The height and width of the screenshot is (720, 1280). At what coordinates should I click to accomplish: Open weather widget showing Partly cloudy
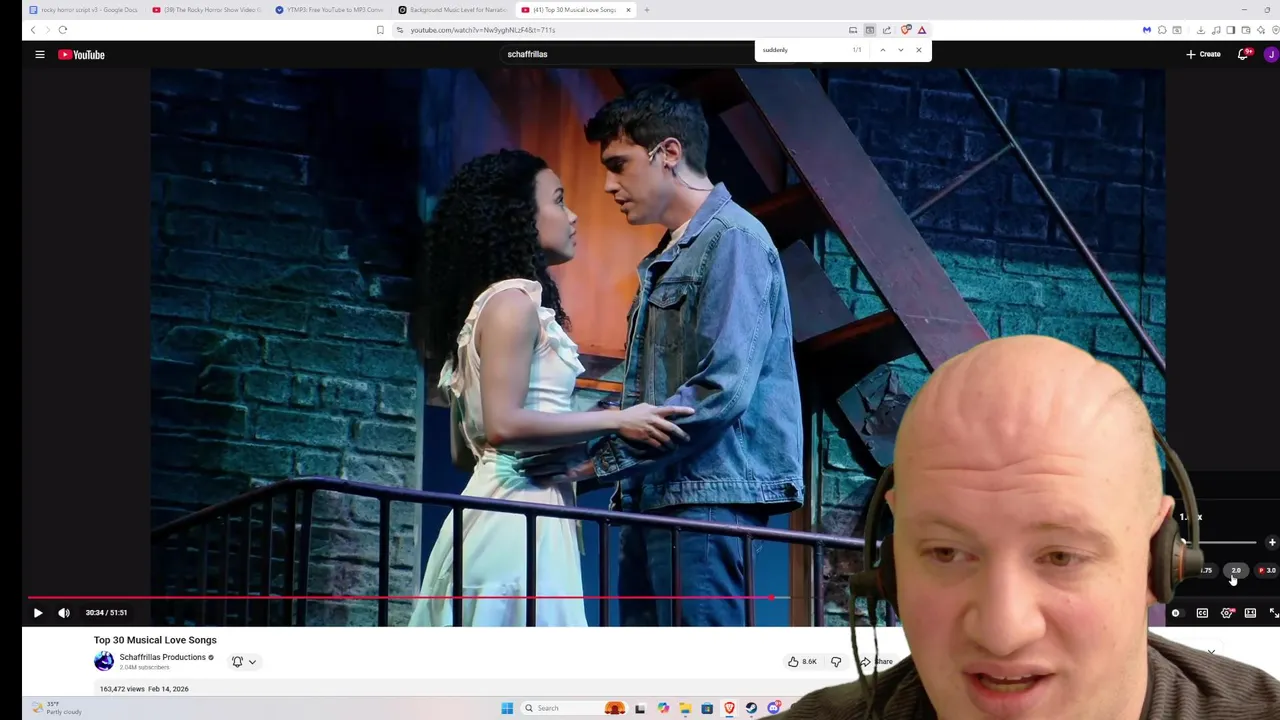(x=57, y=708)
